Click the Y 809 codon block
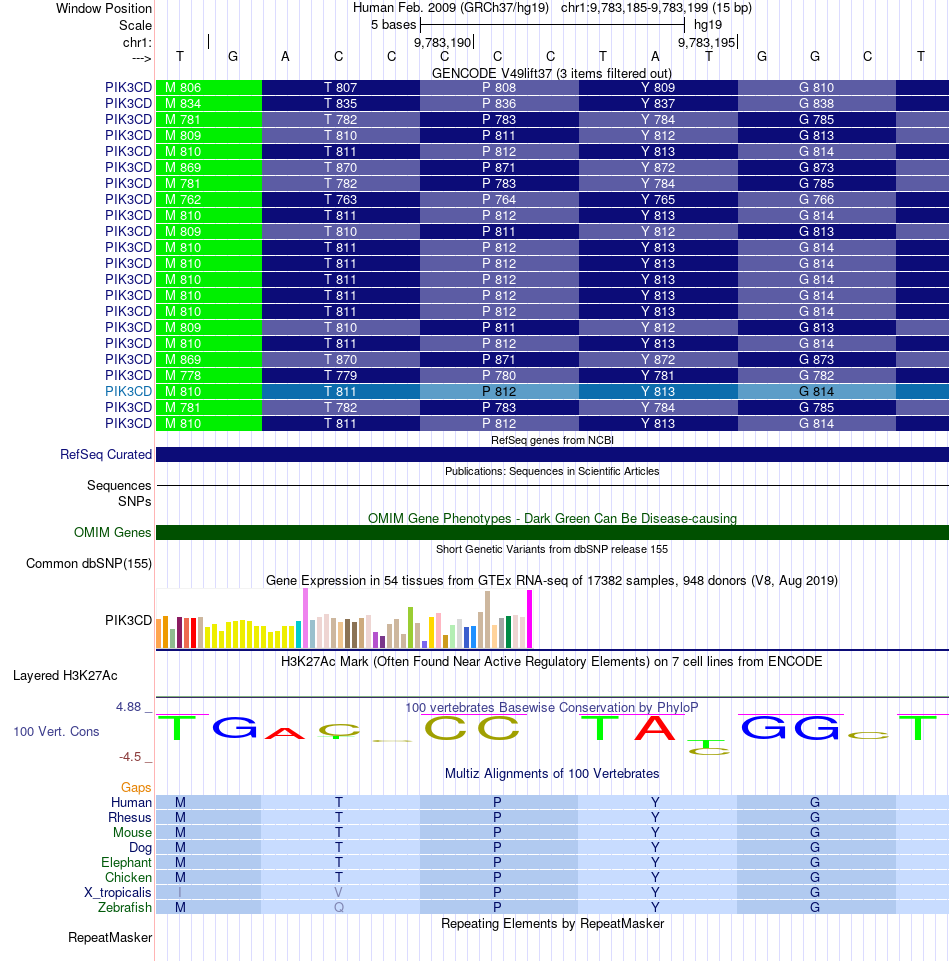This screenshot has width=950, height=961. 658,88
